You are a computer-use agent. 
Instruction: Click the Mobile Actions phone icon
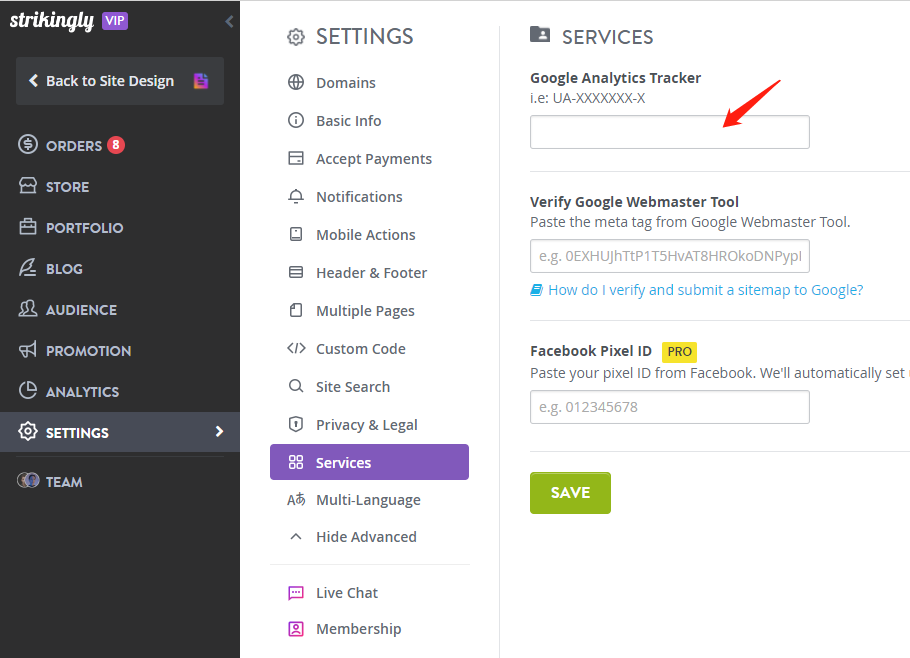[x=296, y=234]
